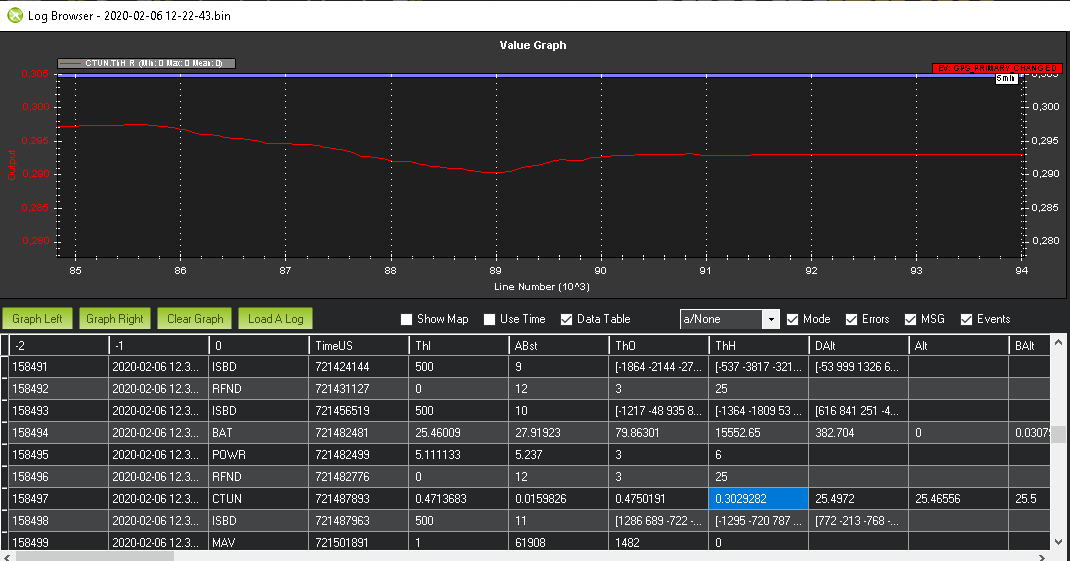The image size is (1070, 561).
Task: Click the cell with value 15552.65
Action: tap(759, 433)
